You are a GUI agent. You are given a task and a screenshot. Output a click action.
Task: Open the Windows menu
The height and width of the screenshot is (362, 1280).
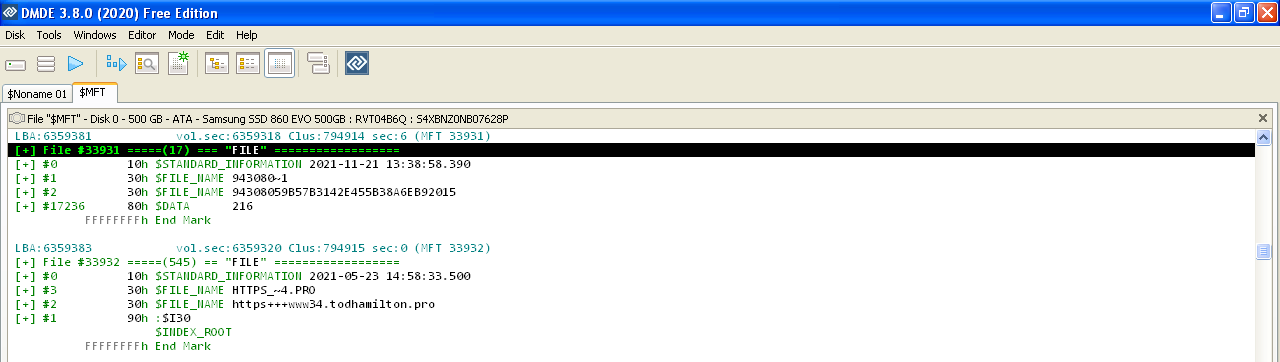tap(95, 35)
